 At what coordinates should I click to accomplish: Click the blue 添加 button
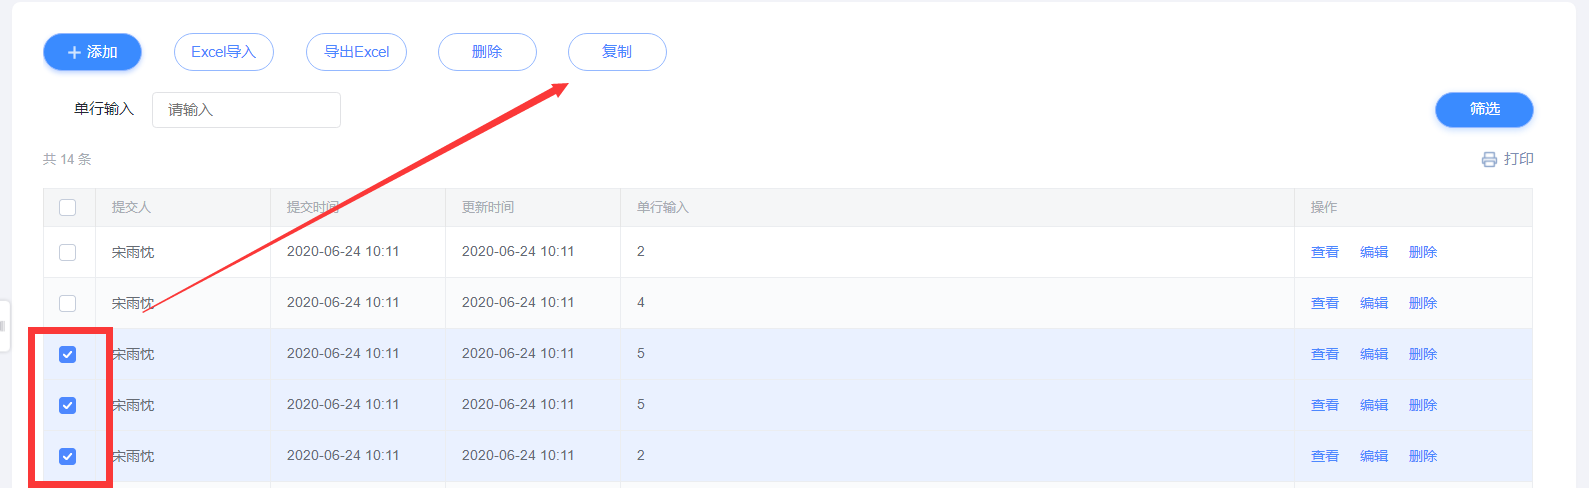tap(92, 52)
